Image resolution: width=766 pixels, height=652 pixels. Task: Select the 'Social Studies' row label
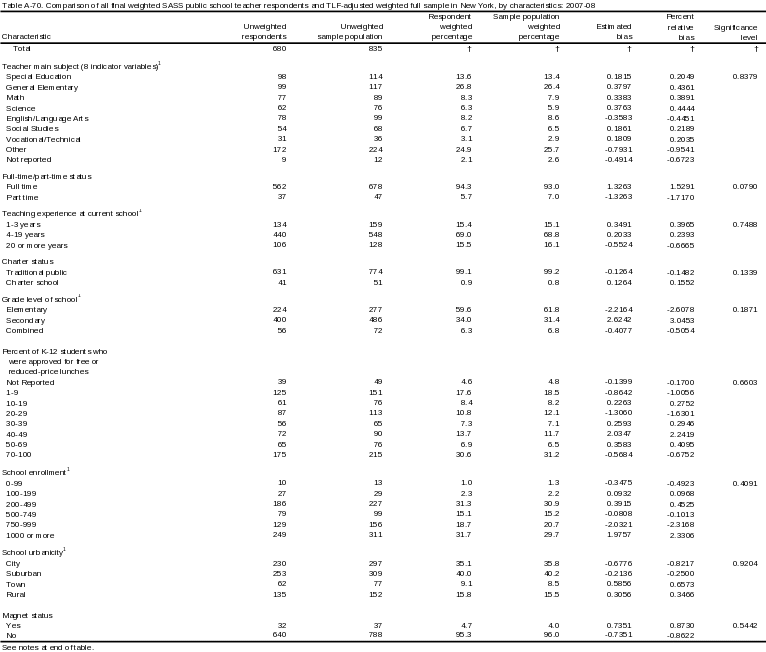[32, 129]
